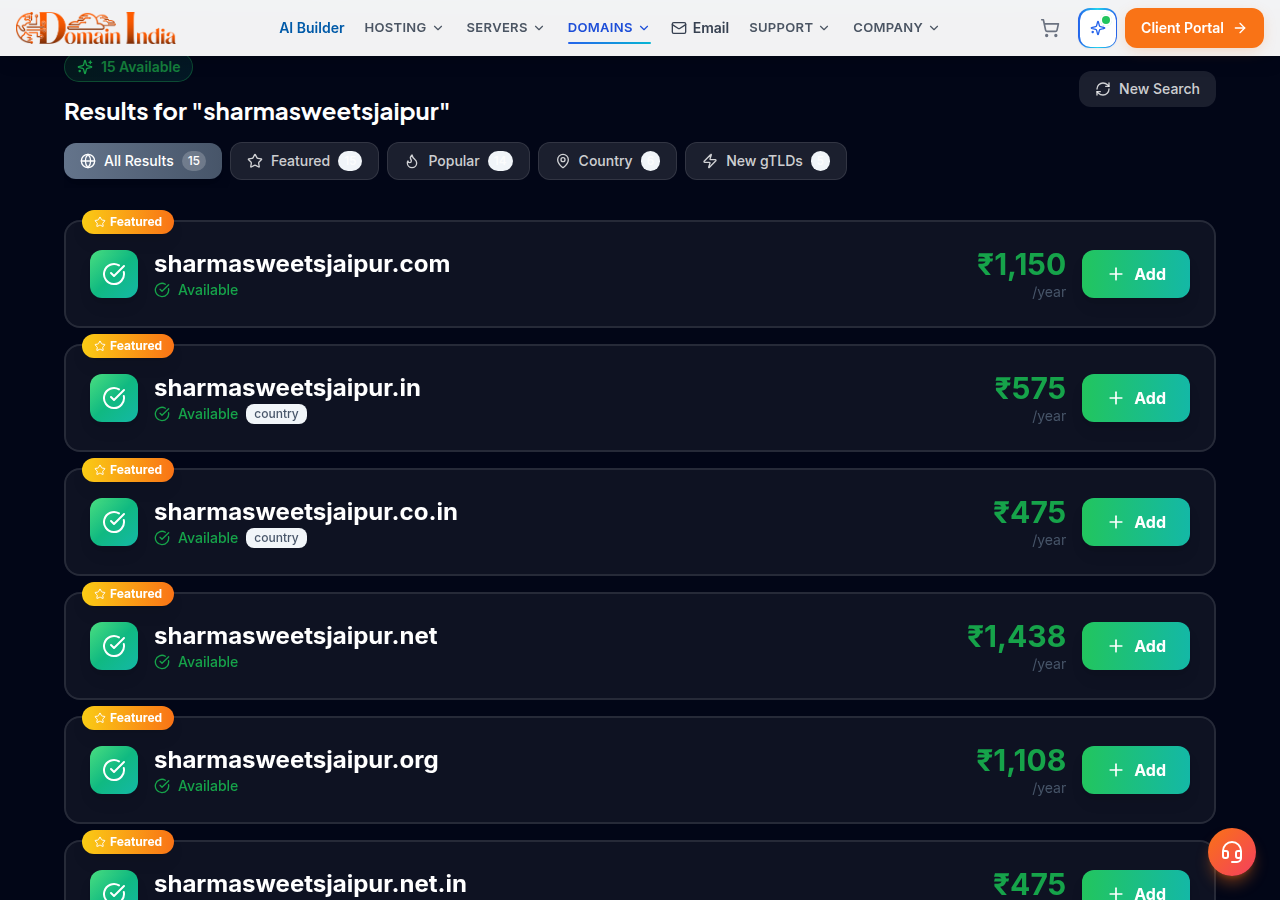
Task: Click green check icon for sharmasweetsjaipur.org
Action: click(114, 770)
